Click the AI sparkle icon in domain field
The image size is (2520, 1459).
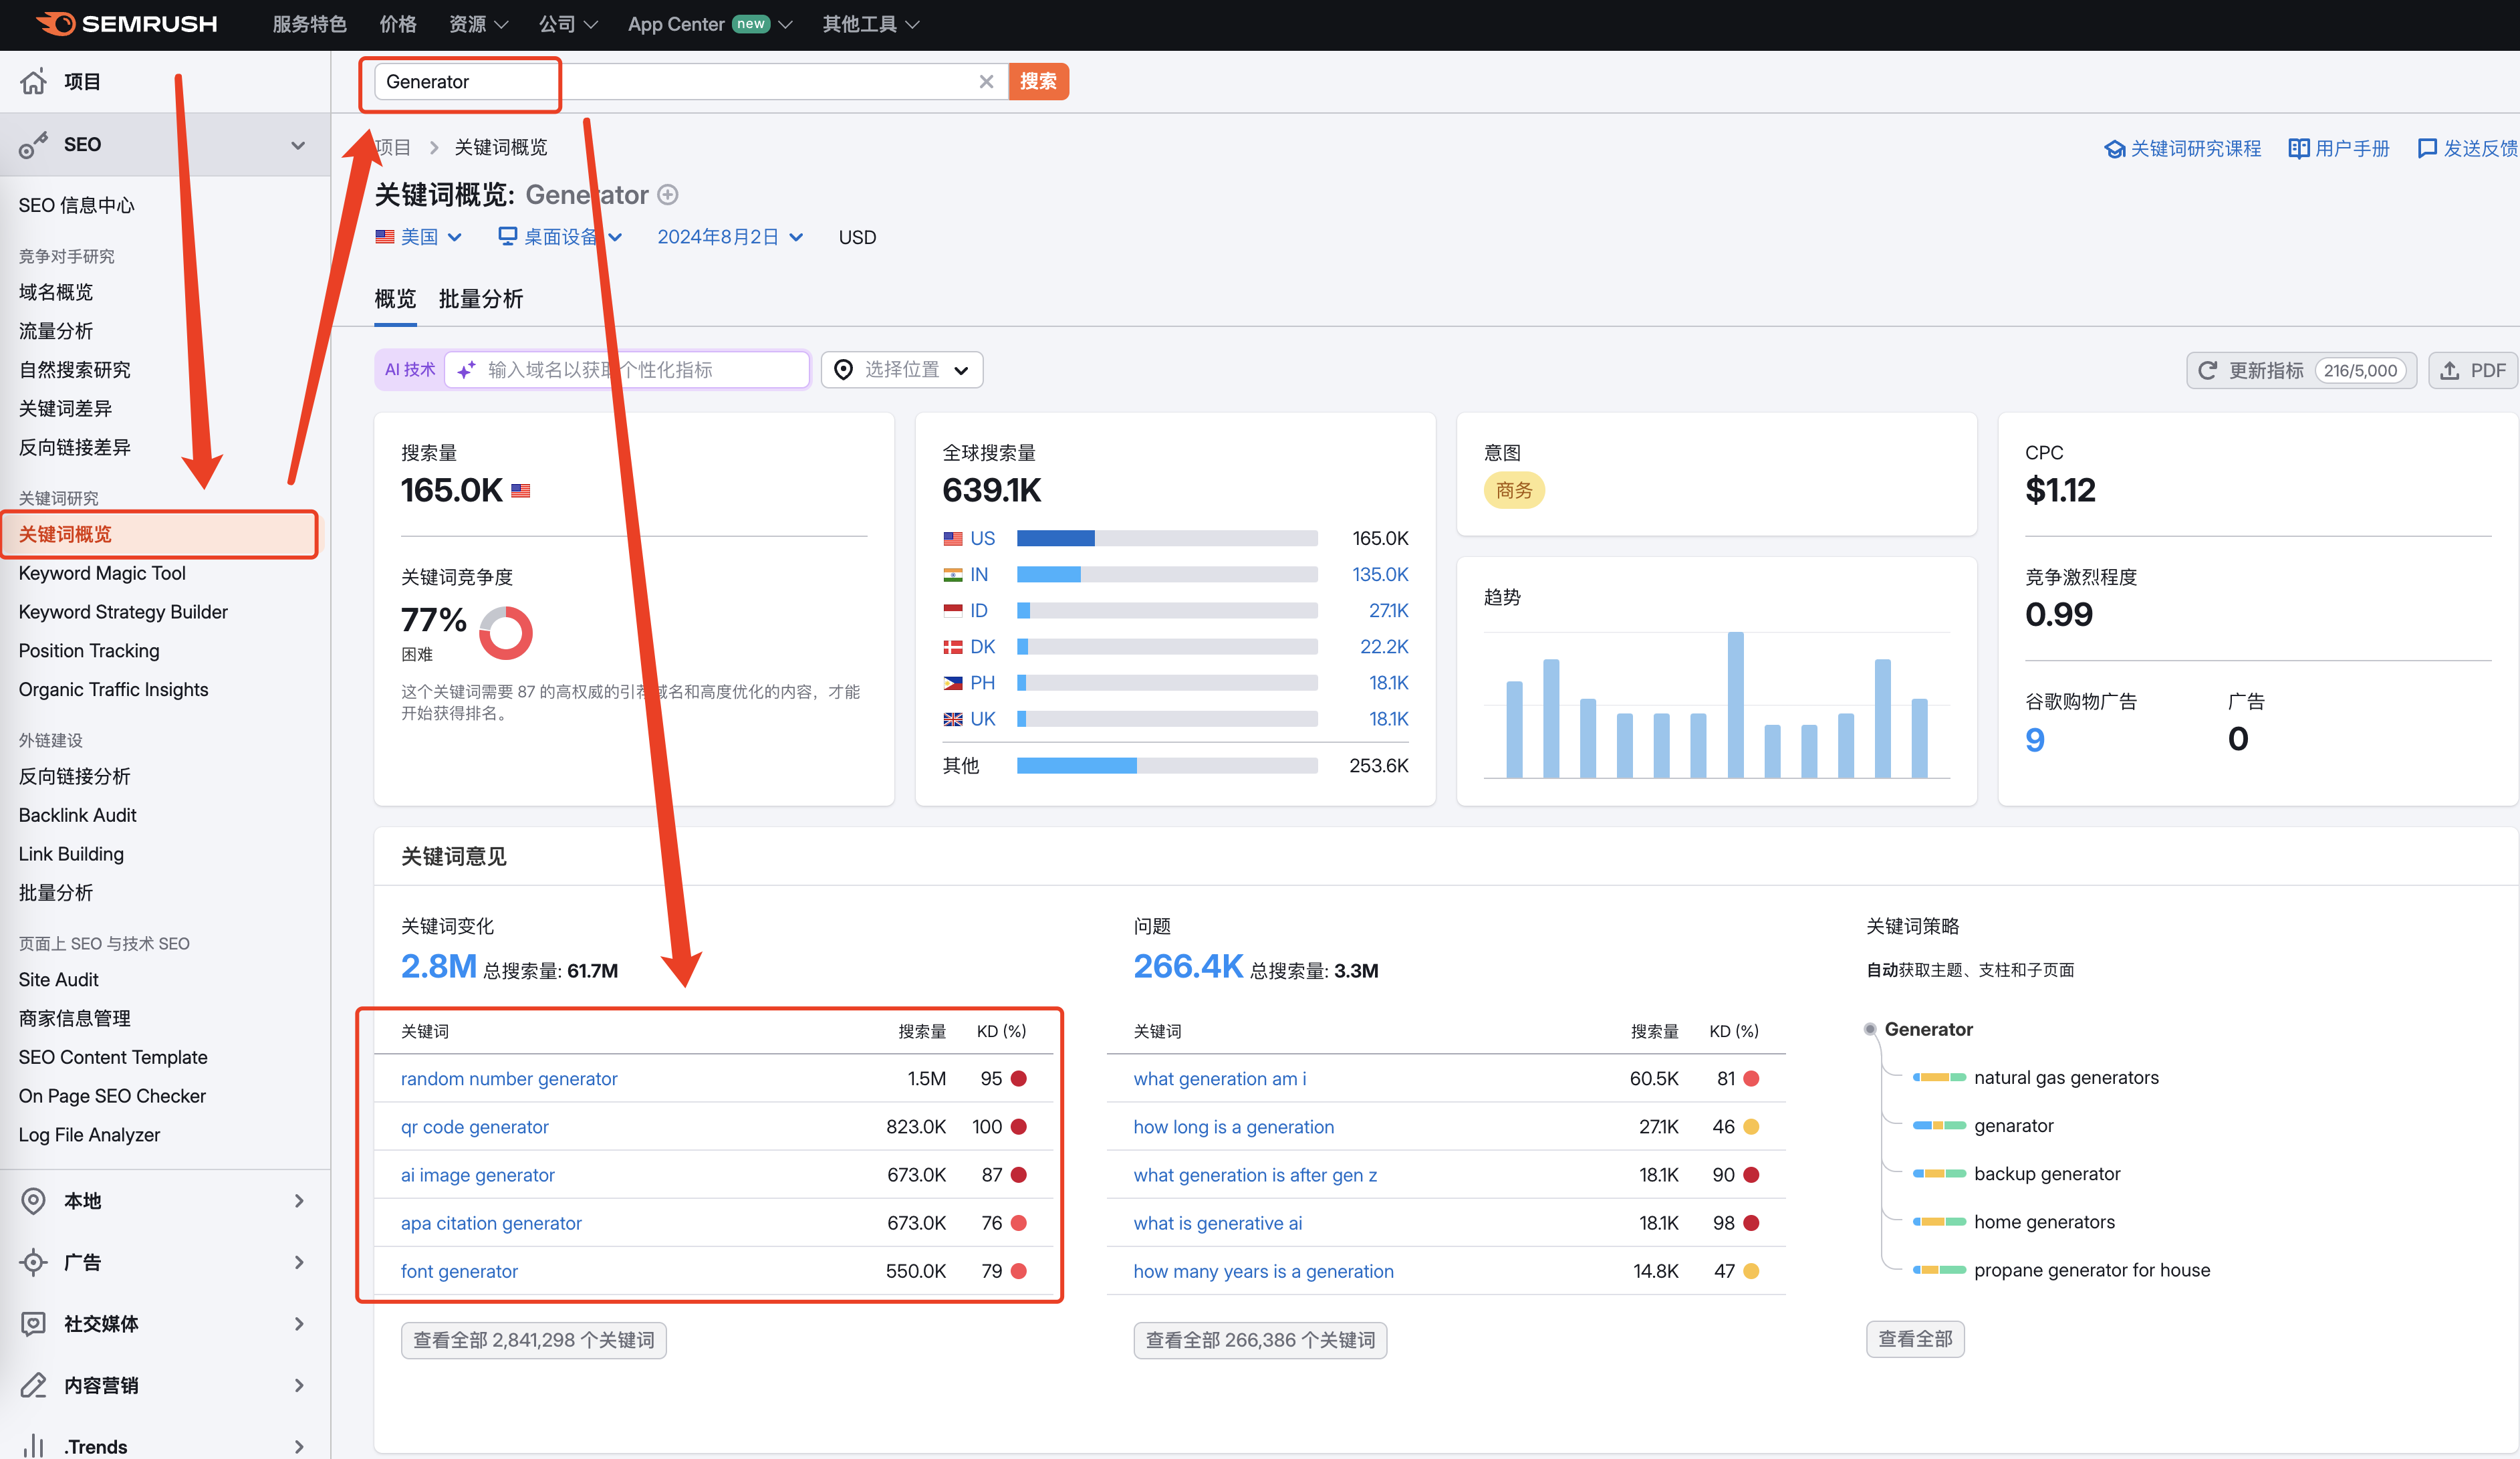(466, 370)
